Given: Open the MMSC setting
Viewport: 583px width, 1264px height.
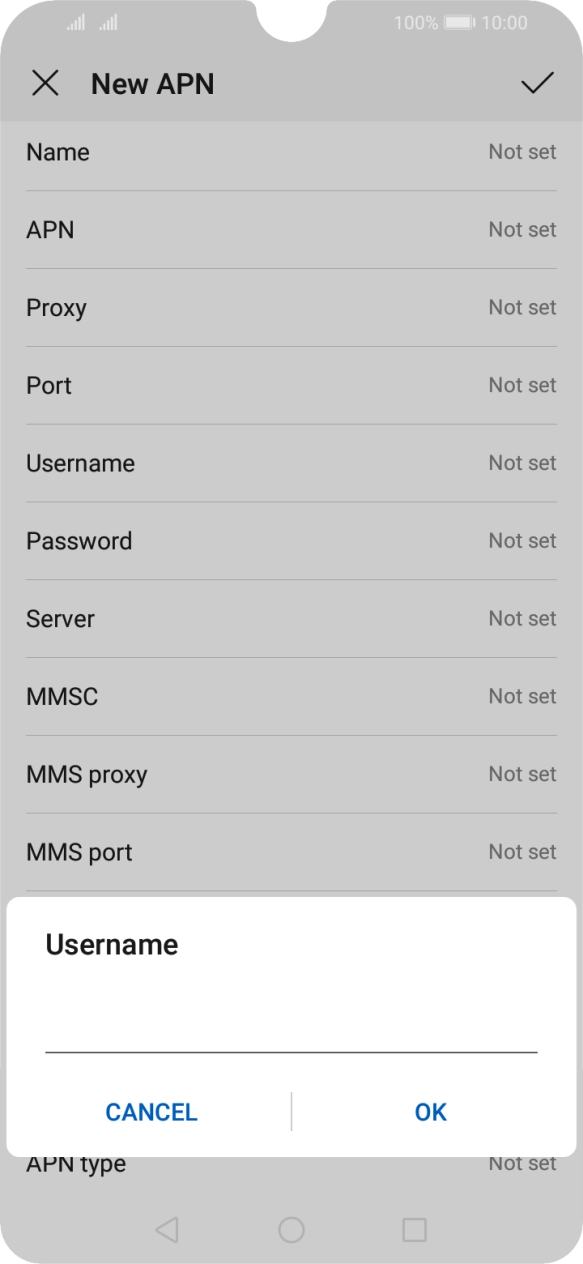Looking at the screenshot, I should (x=291, y=696).
